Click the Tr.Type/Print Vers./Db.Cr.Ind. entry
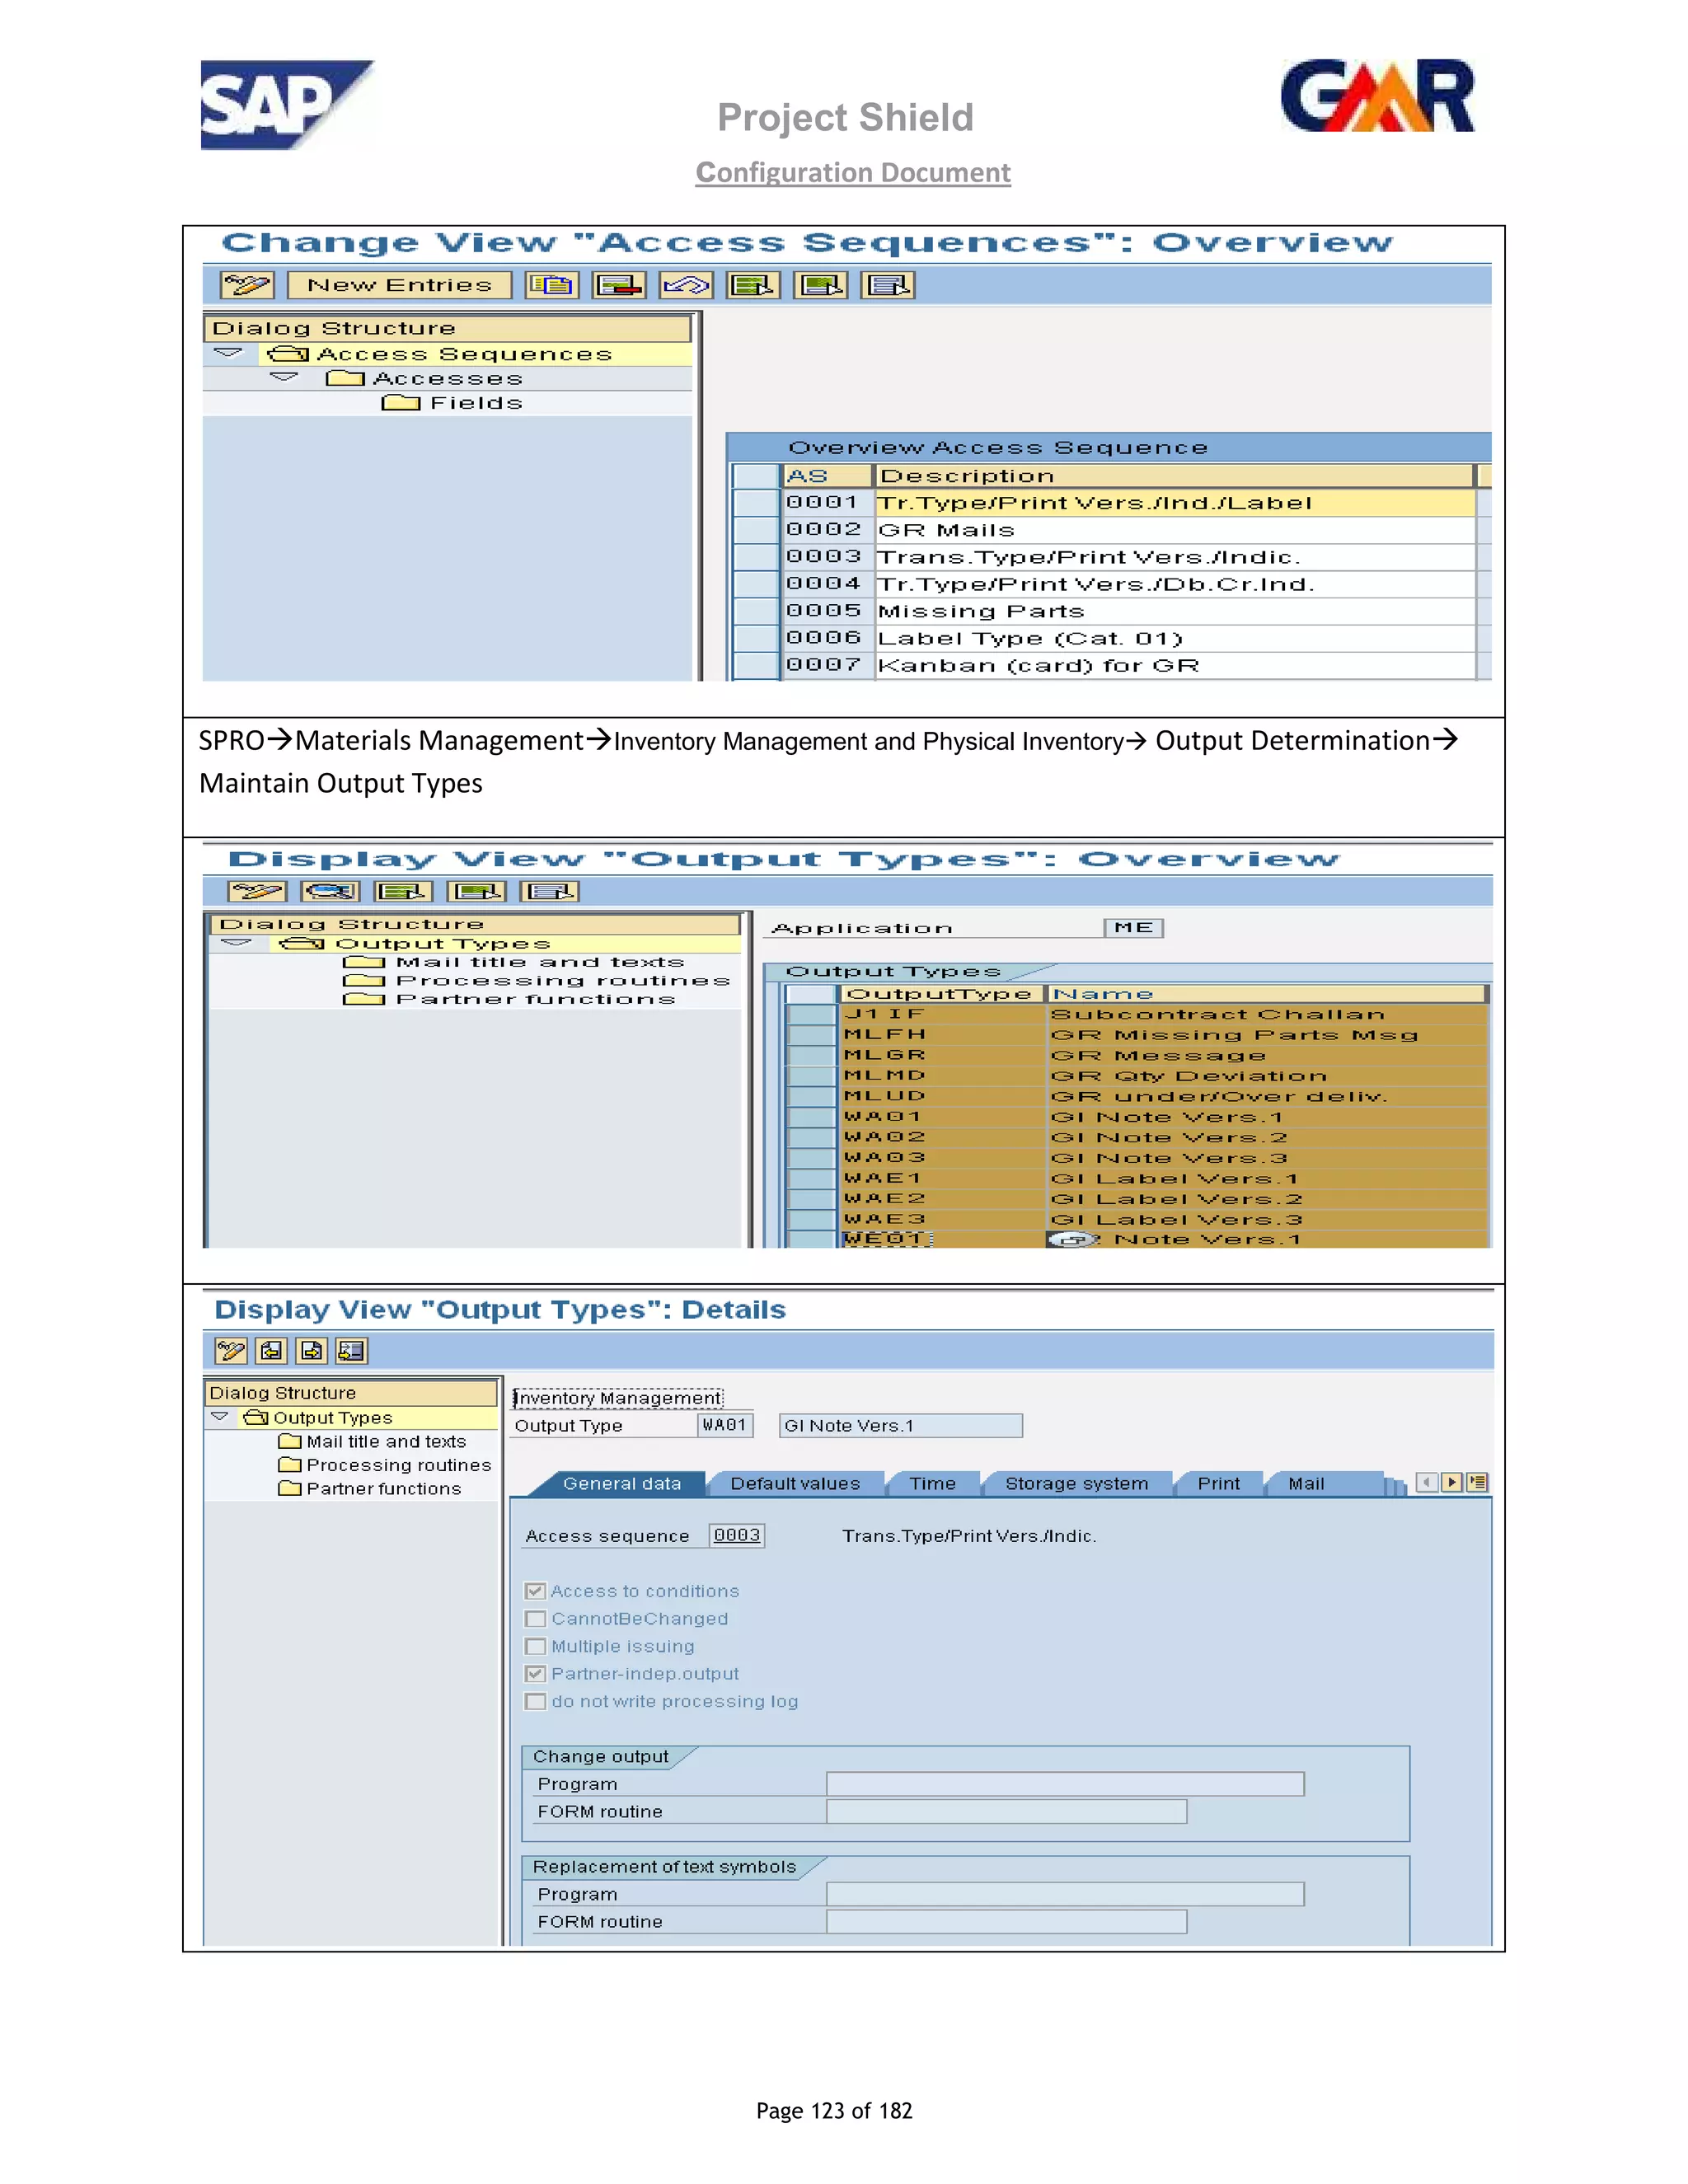The width and height of the screenshot is (1688, 2184). point(1096,584)
